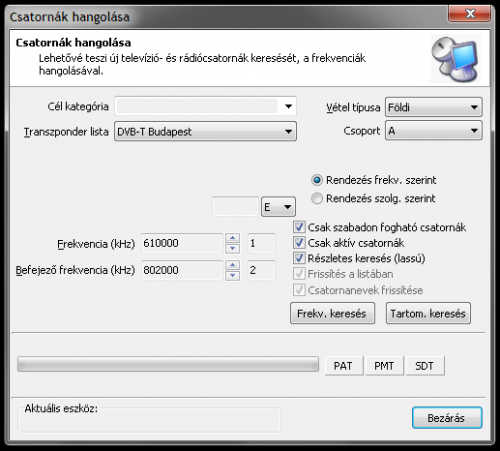Increase Frekvencia with the up arrow
The height and width of the screenshot is (451, 500).
click(232, 238)
